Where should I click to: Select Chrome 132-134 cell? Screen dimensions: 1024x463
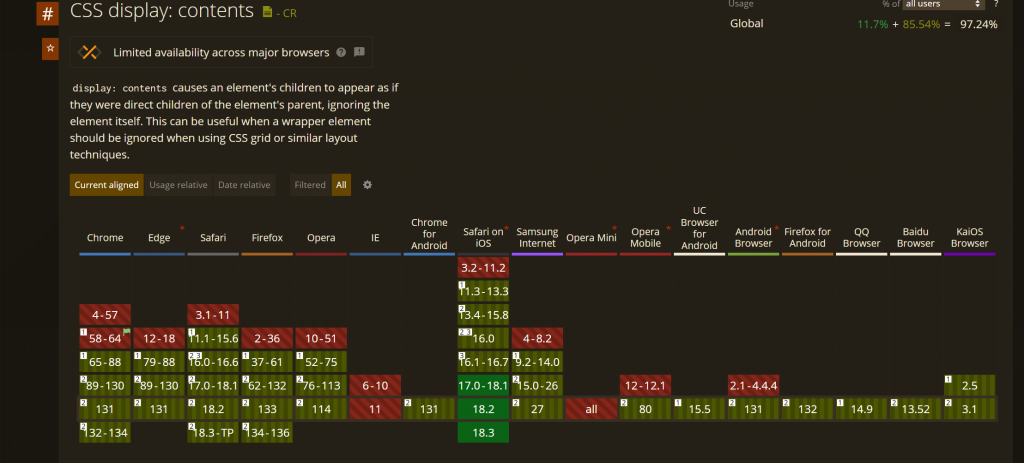[105, 432]
